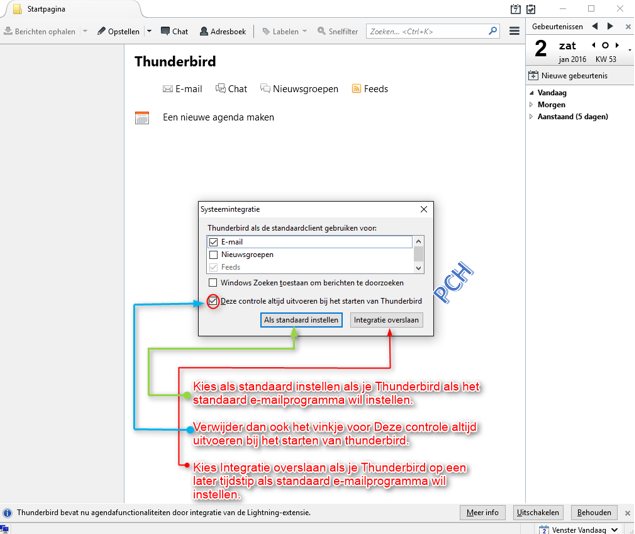Set up a Chat account link on the start page

[231, 89]
